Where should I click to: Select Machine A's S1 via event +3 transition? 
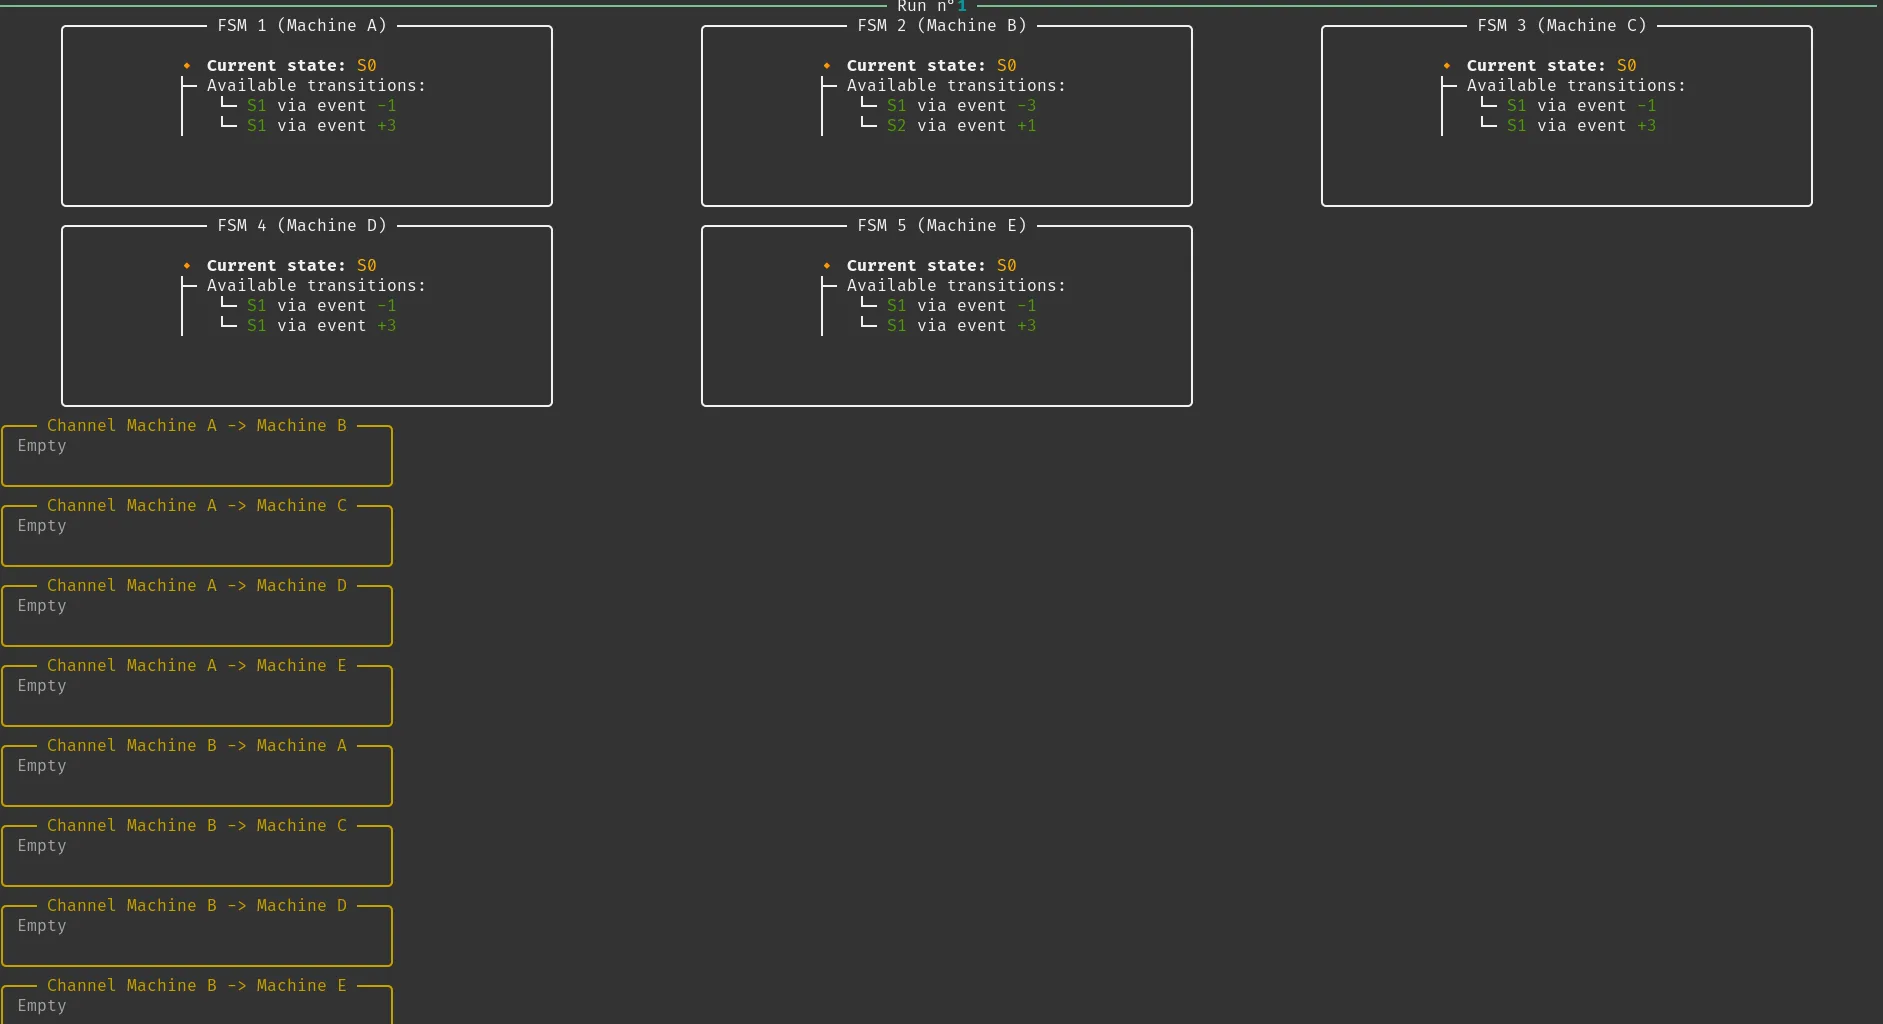pyautogui.click(x=321, y=126)
